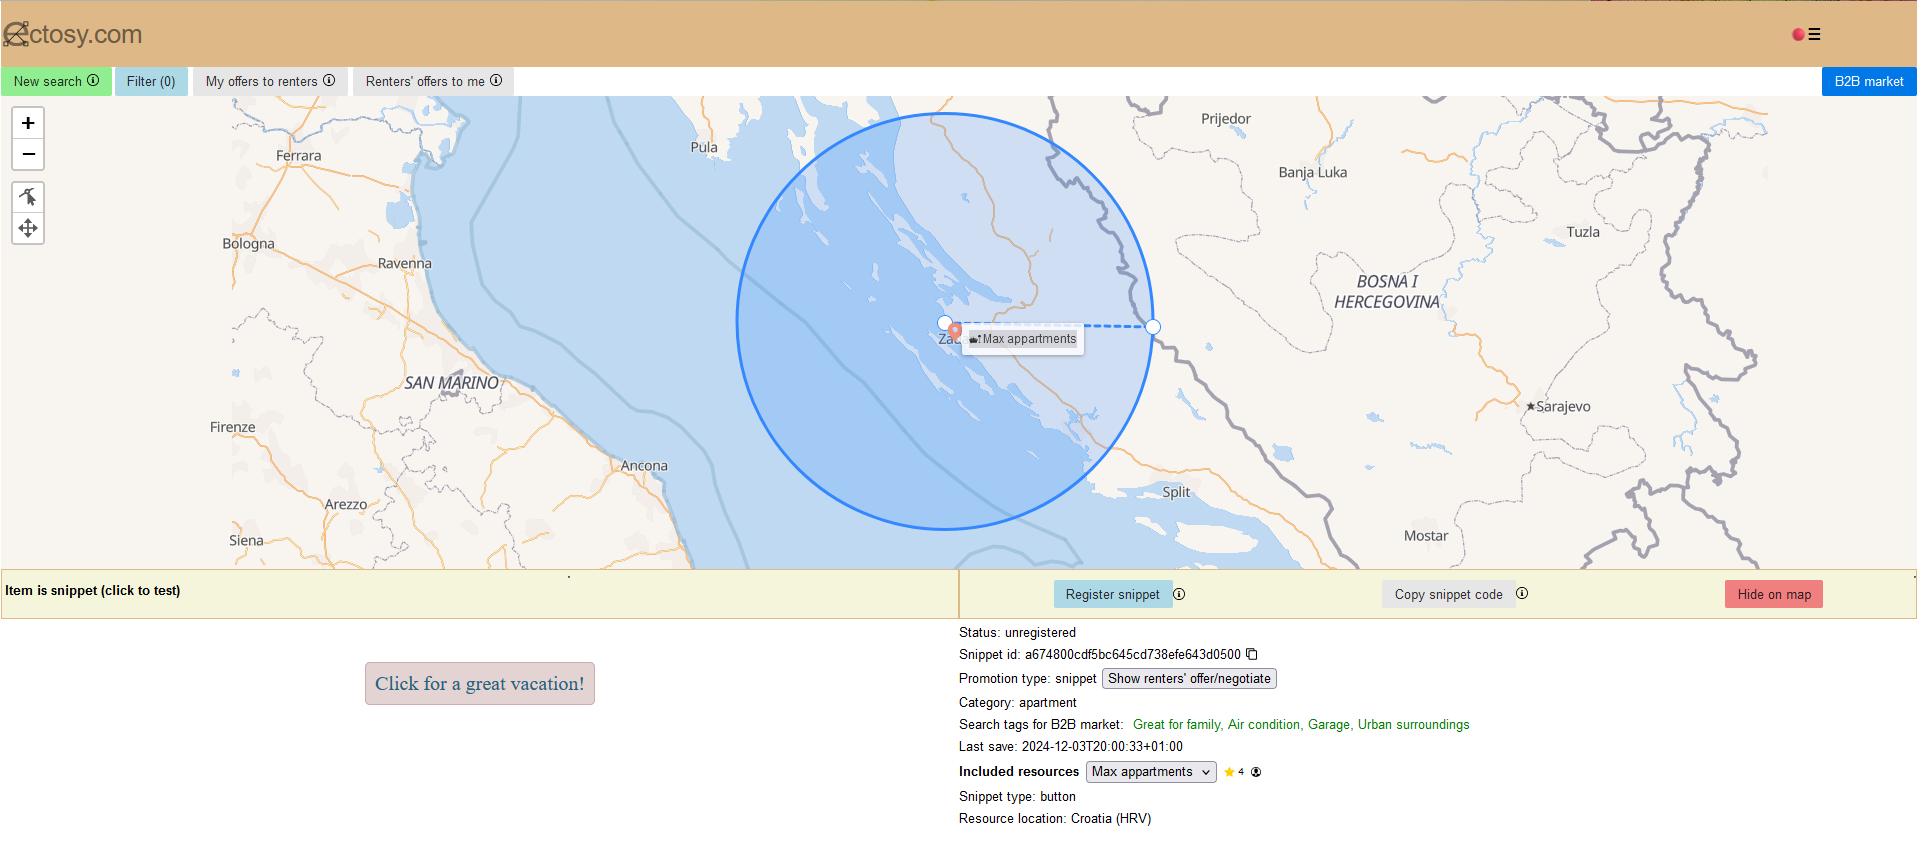The width and height of the screenshot is (1917, 846).
Task: Click info icon beside Register snippet
Action: [1179, 594]
